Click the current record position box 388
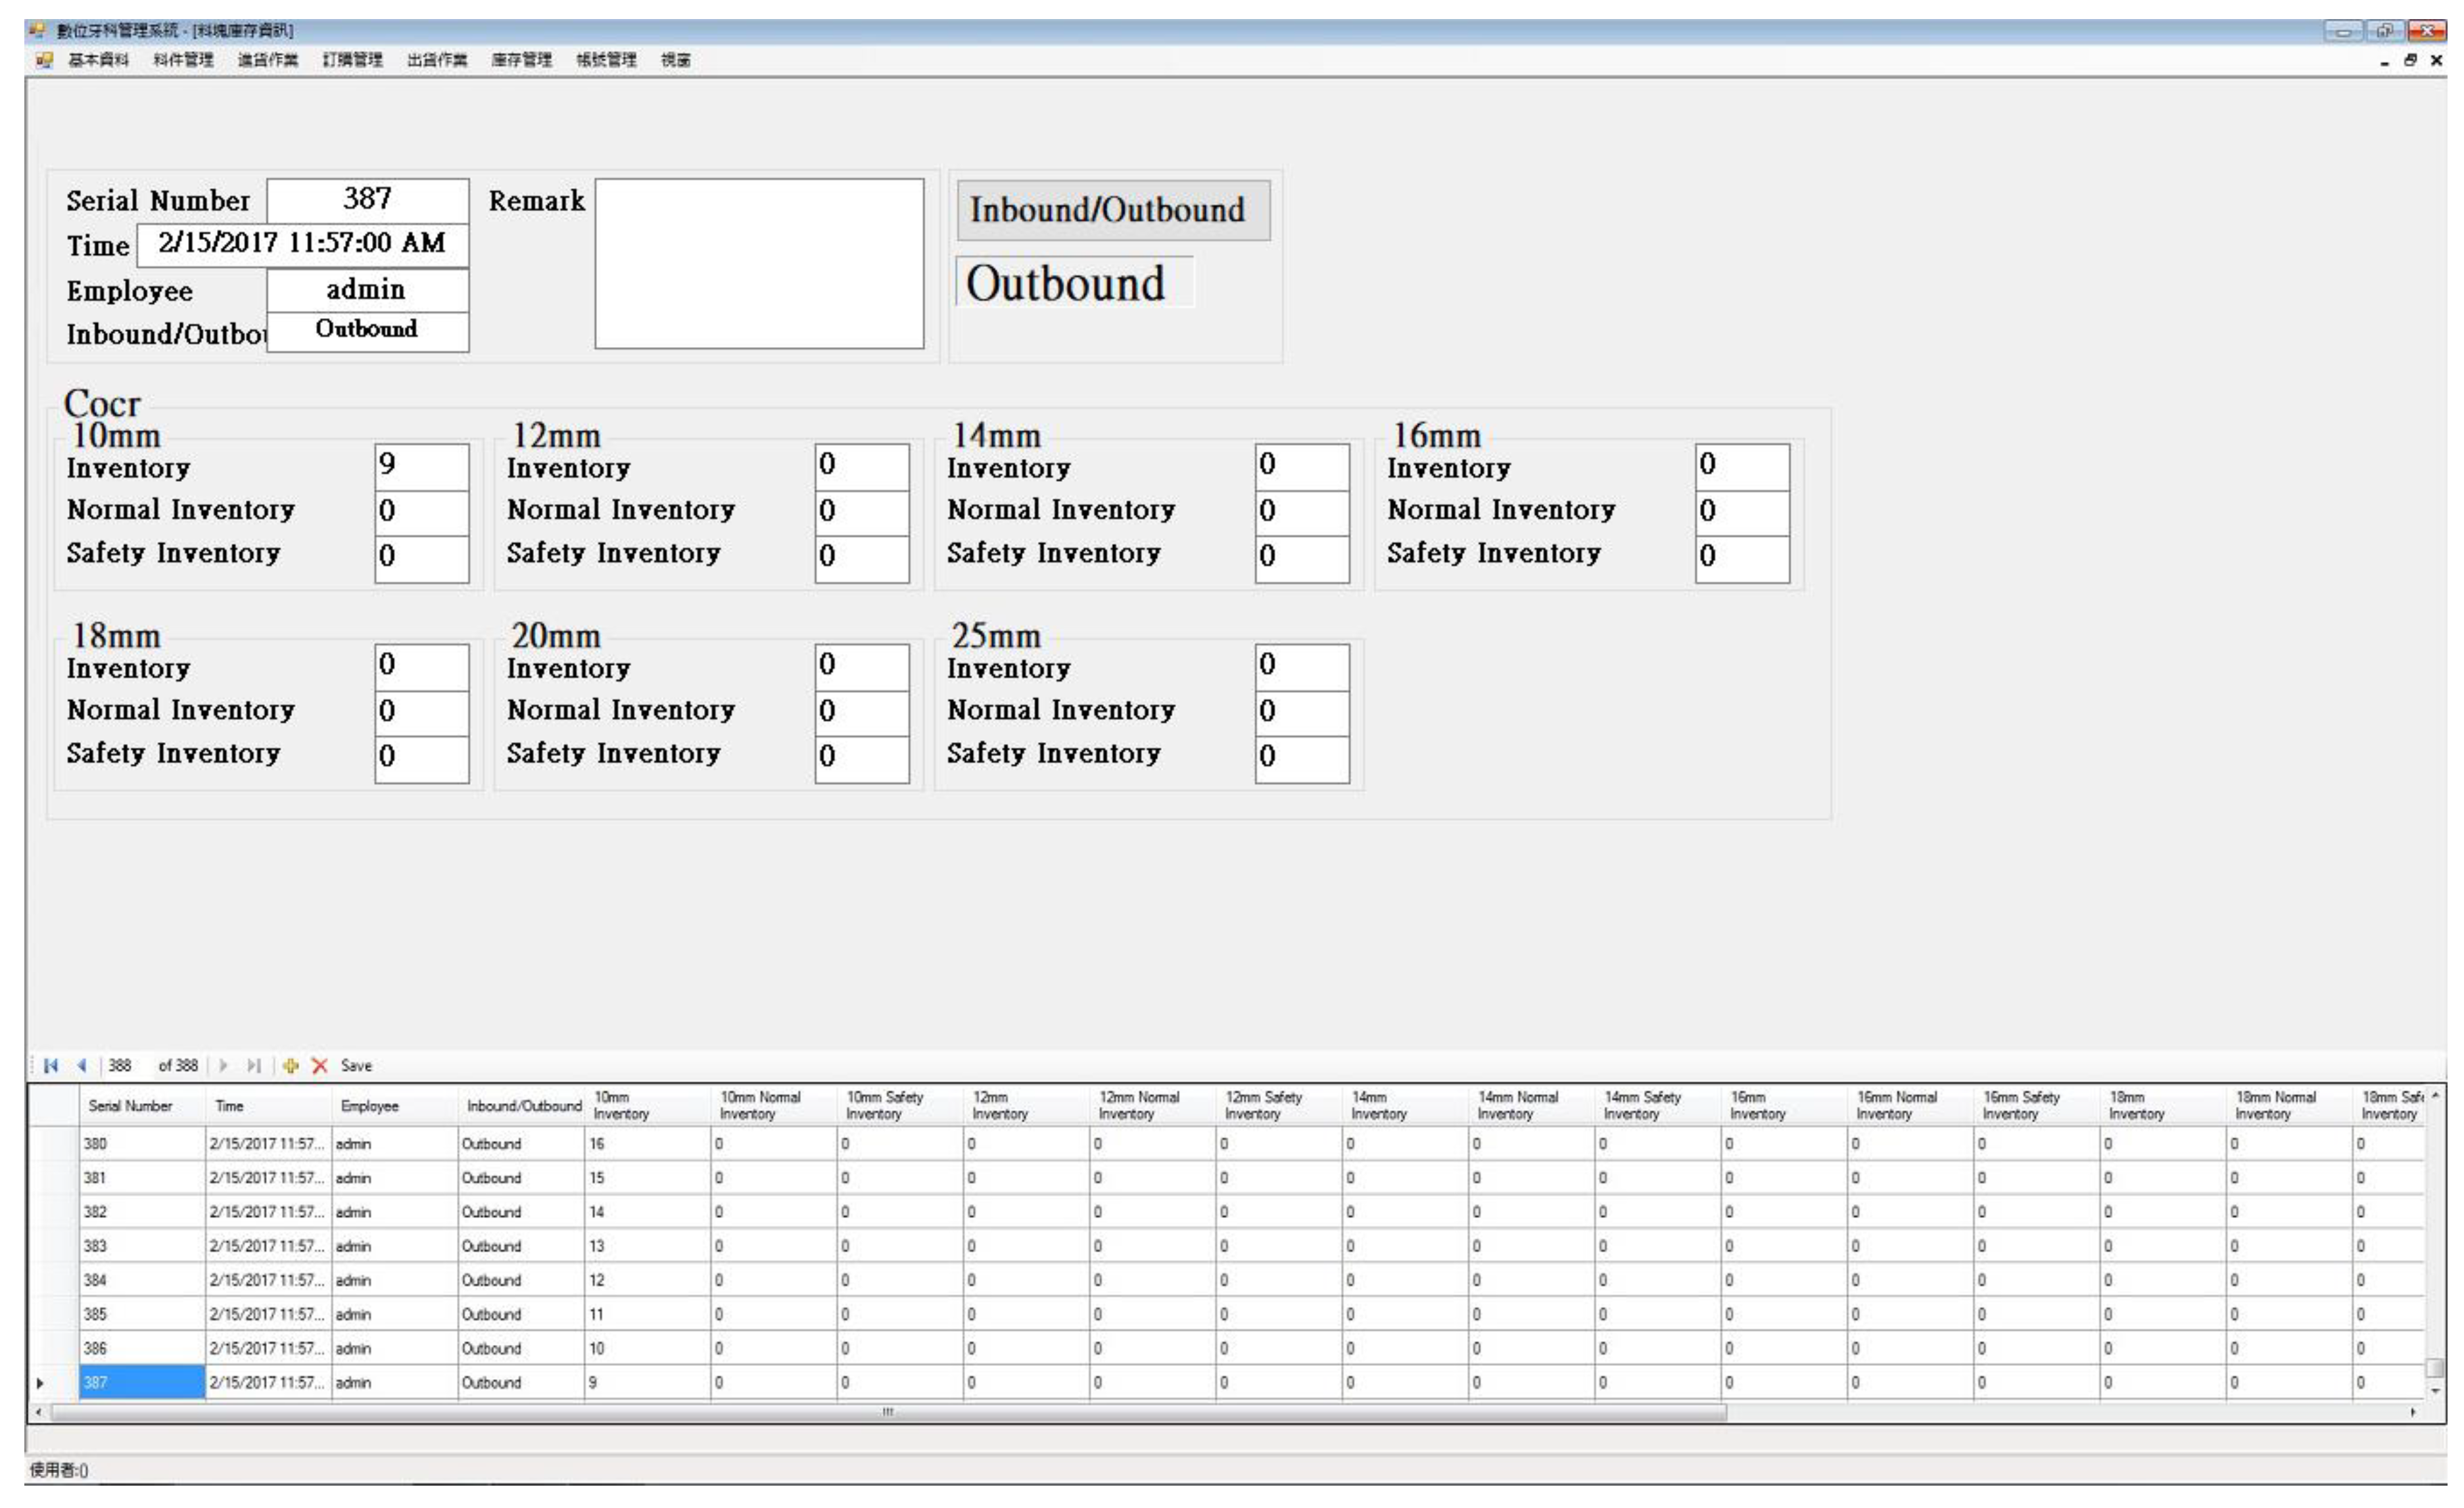The width and height of the screenshot is (2464, 1508). pos(124,1066)
